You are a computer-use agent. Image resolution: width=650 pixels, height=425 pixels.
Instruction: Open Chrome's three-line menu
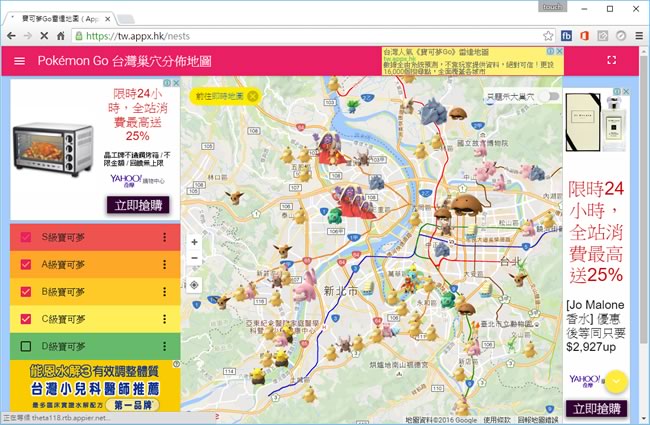[637, 35]
